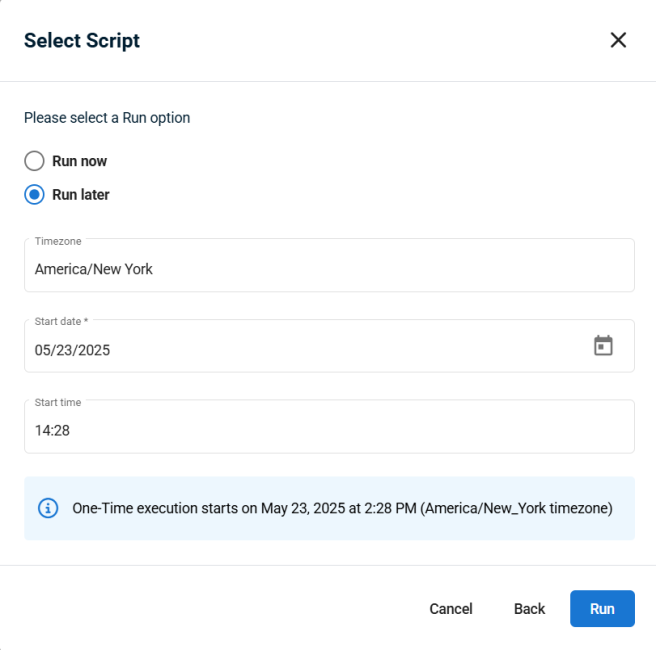Click the One-Time execution info message
This screenshot has height=650, width=656.
pos(342,508)
